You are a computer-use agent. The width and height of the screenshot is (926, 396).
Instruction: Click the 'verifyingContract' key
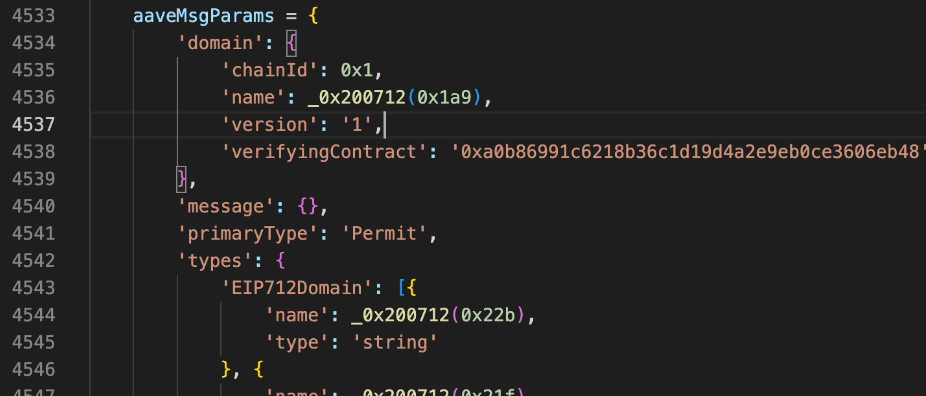click(324, 152)
